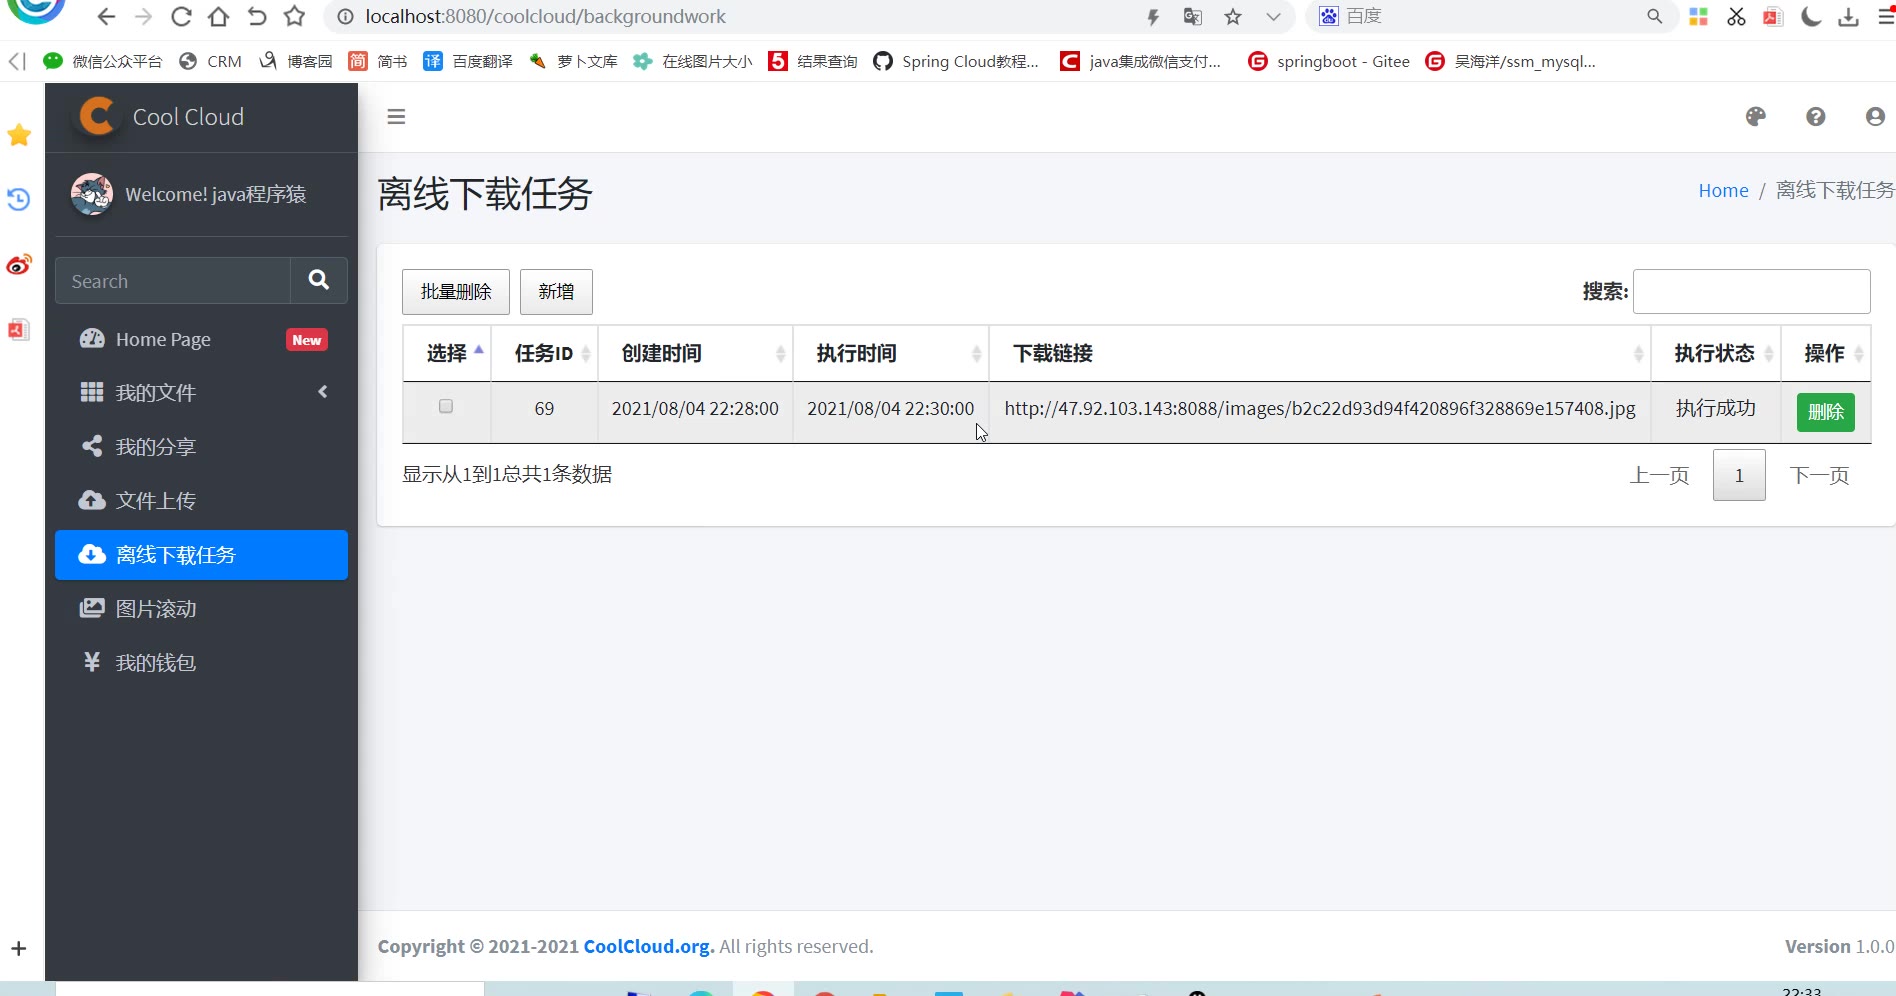Click the 执行成功 status cell

click(1715, 408)
